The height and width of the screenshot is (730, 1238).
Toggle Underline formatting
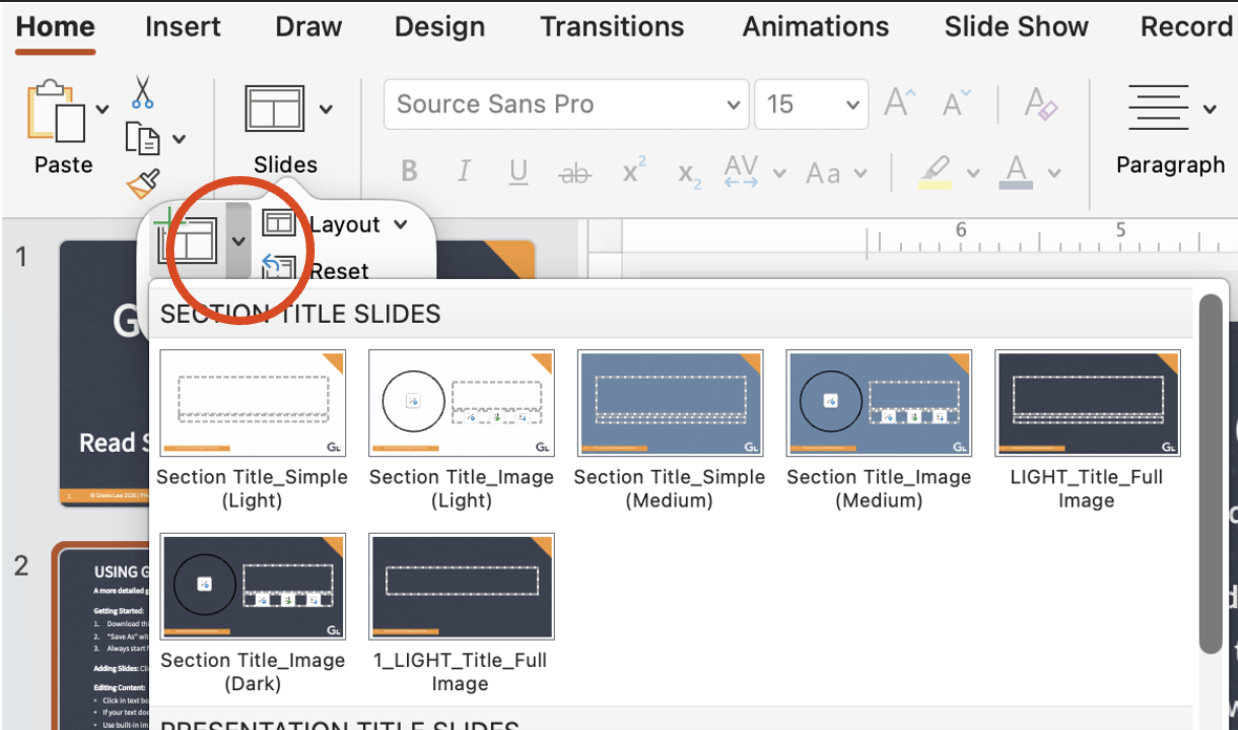(x=518, y=172)
